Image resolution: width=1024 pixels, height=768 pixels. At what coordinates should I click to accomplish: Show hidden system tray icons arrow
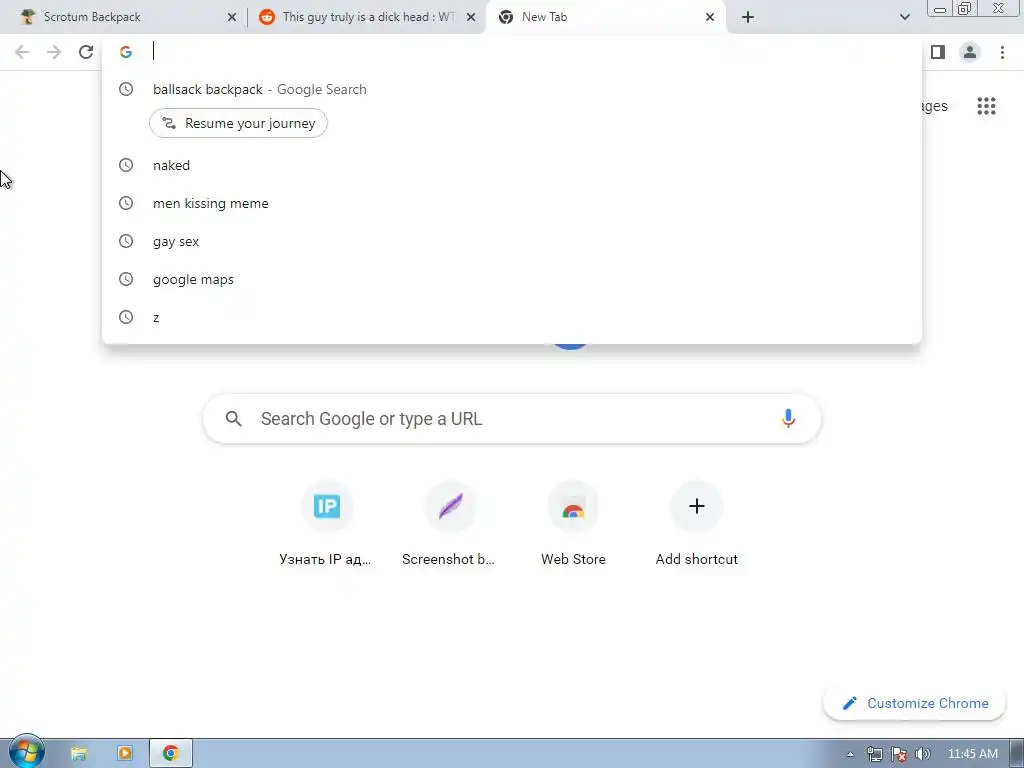pyautogui.click(x=850, y=754)
